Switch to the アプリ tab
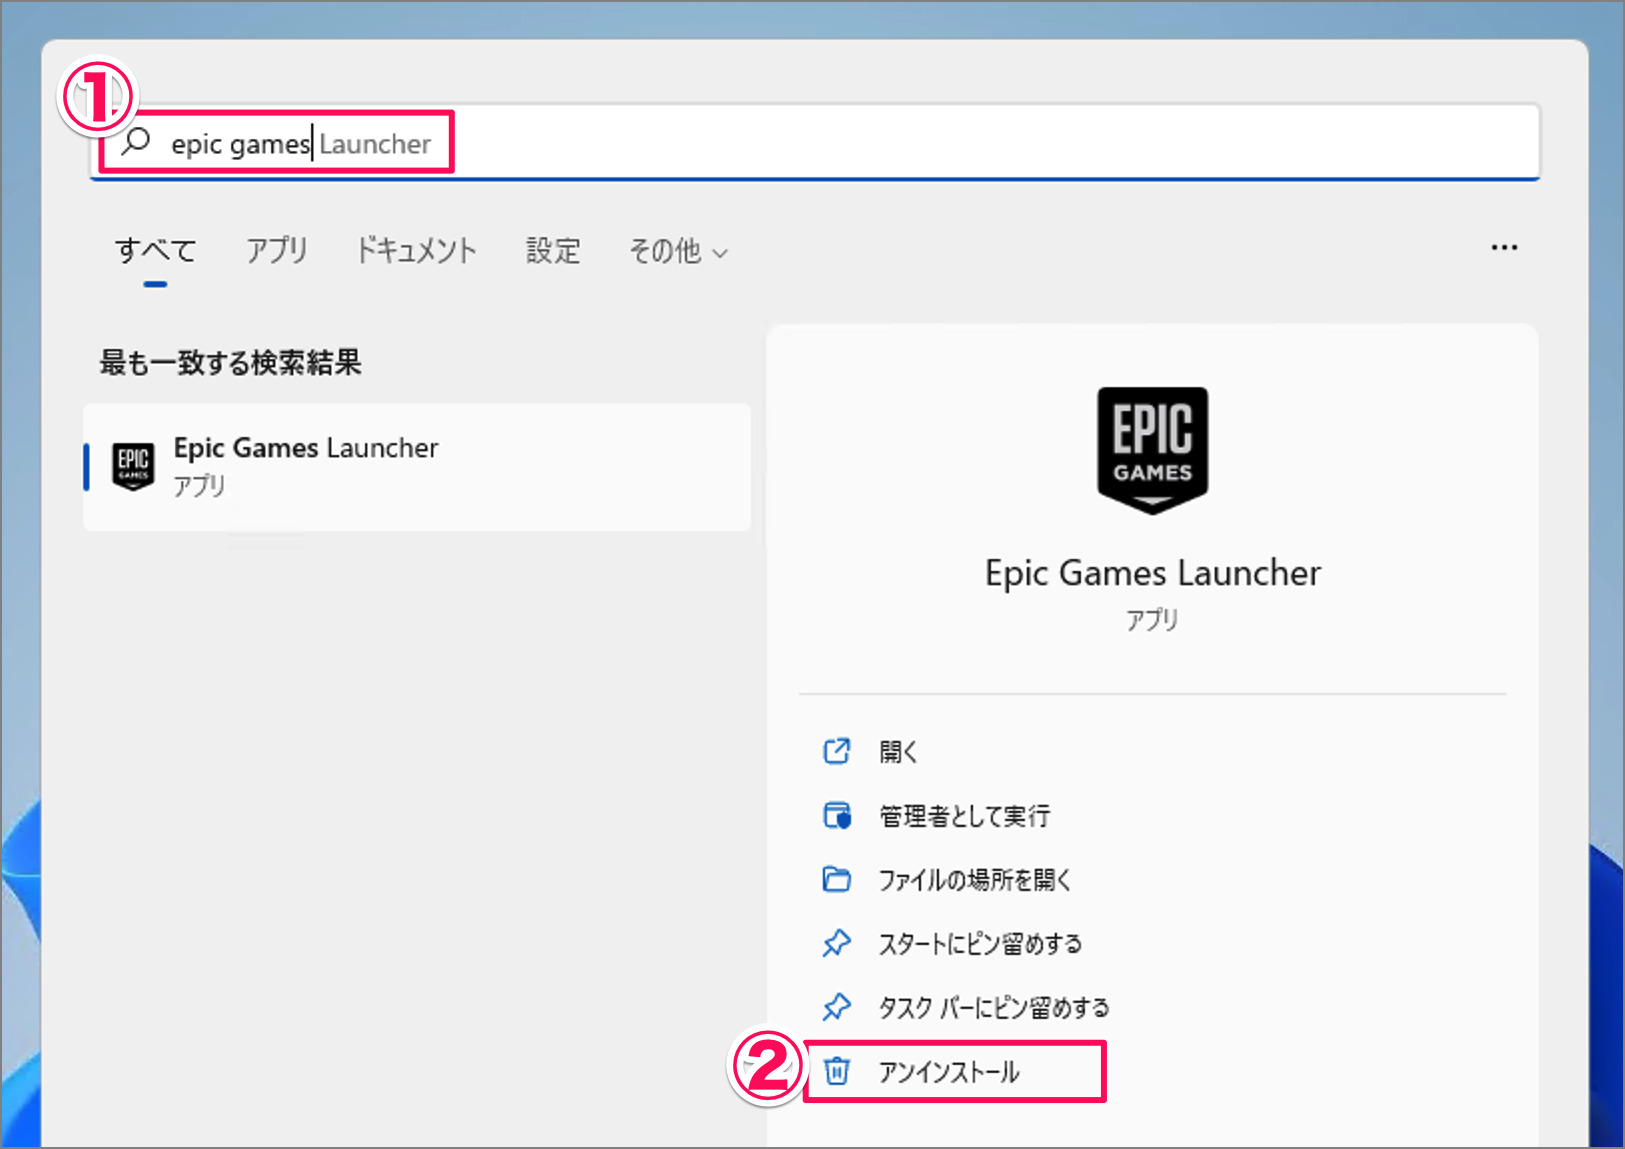The width and height of the screenshot is (1625, 1149). 277,250
